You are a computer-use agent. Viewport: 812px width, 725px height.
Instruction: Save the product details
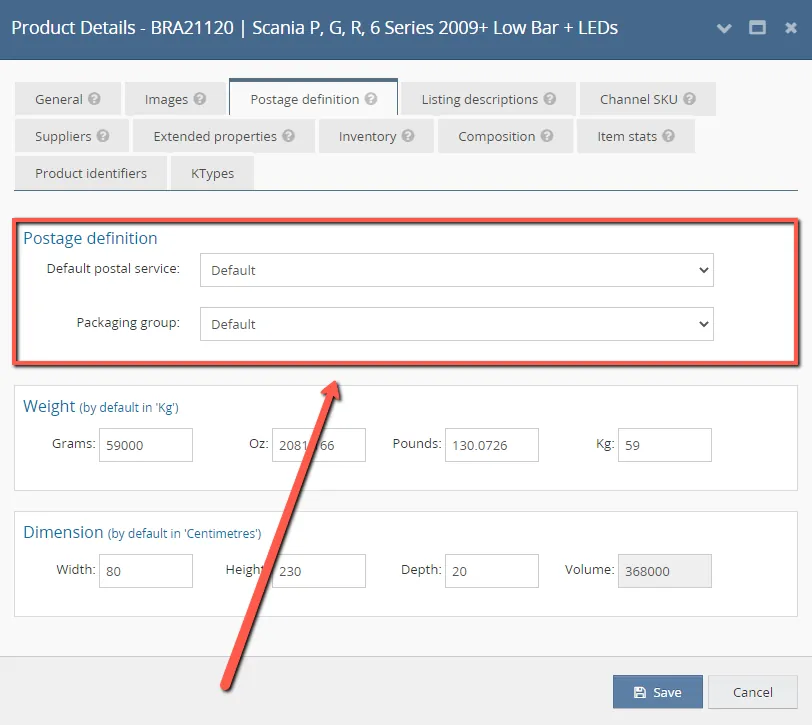pyautogui.click(x=658, y=692)
